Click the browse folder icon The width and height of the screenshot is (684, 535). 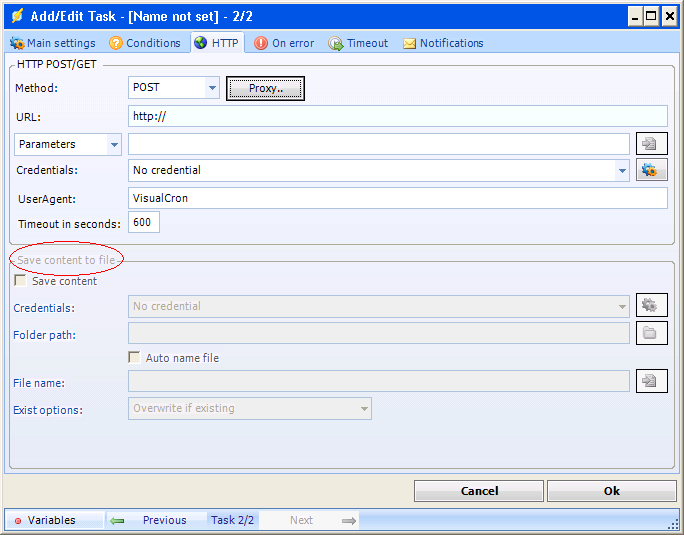651,333
